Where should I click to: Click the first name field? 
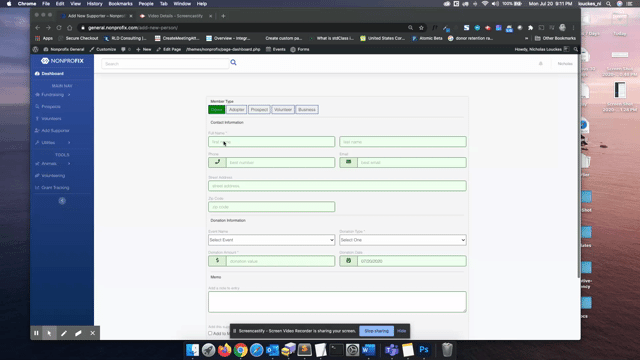coord(271,142)
